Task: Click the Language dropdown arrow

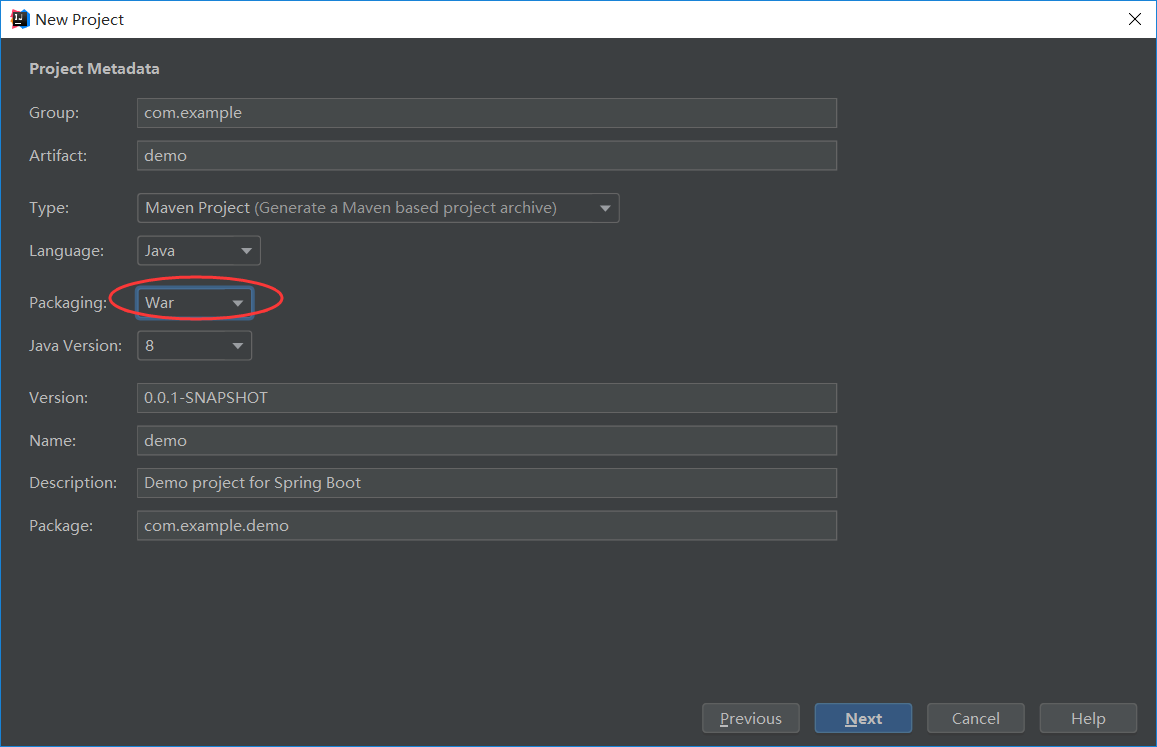Action: point(246,251)
